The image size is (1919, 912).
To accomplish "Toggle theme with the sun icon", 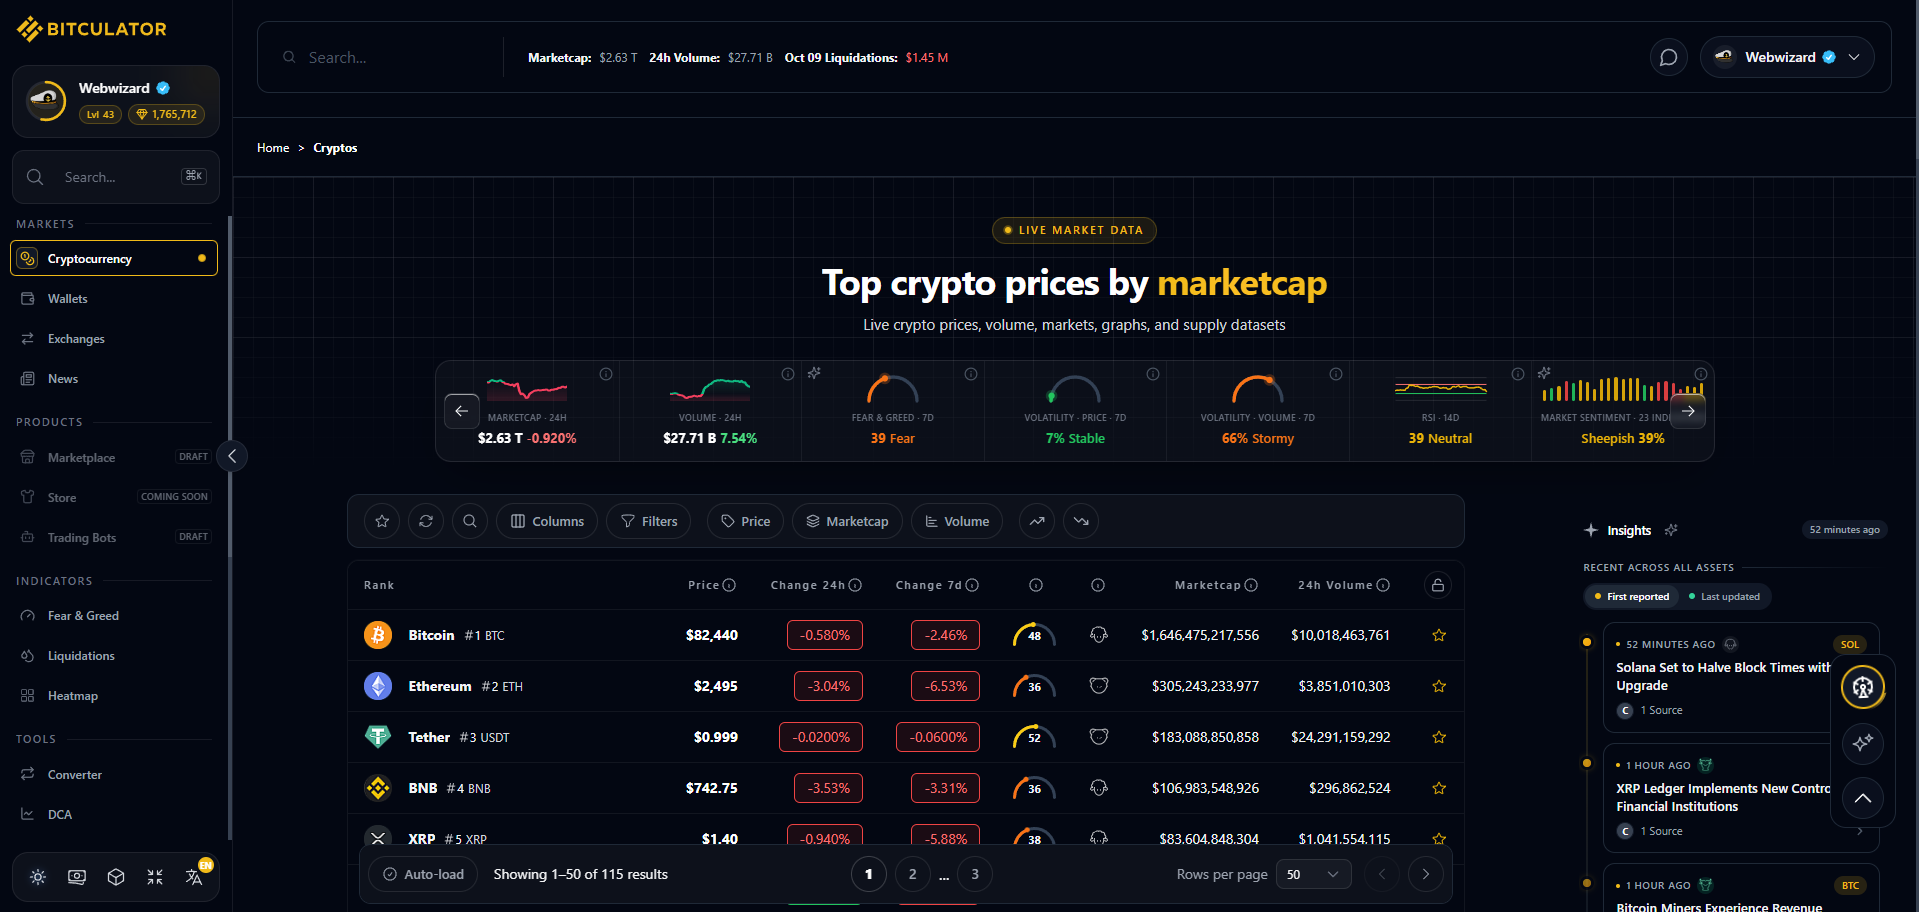I will [x=38, y=877].
